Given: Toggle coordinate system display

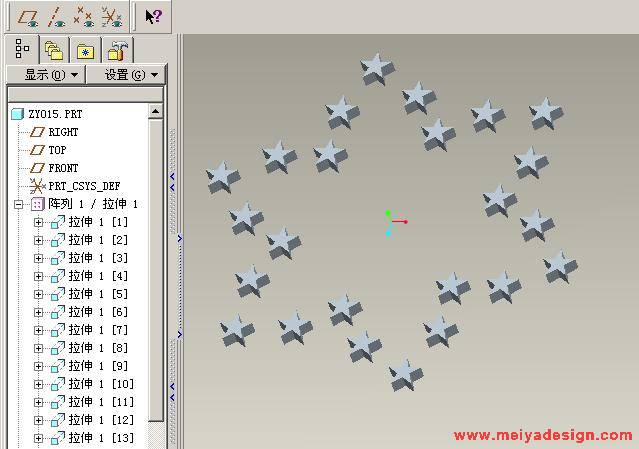Looking at the screenshot, I should coord(111,18).
